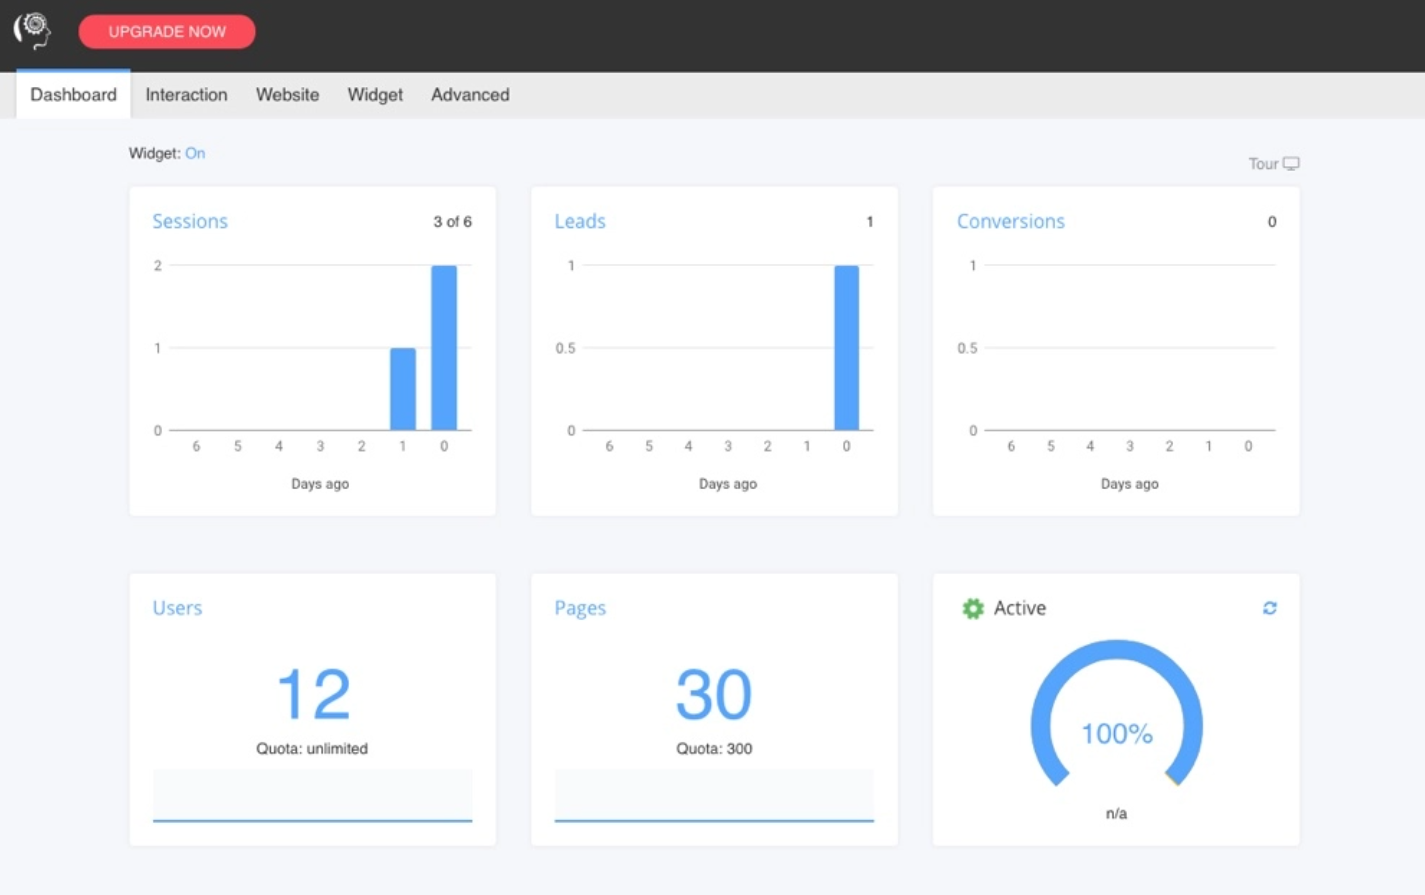The image size is (1425, 895).
Task: Open the Conversions report link
Action: click(x=1010, y=221)
